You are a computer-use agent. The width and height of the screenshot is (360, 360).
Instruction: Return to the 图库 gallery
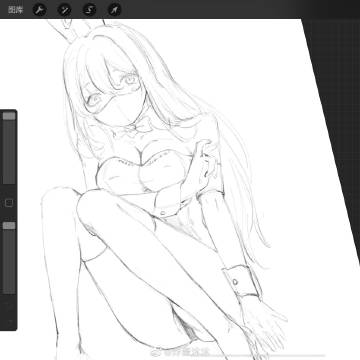[15, 10]
